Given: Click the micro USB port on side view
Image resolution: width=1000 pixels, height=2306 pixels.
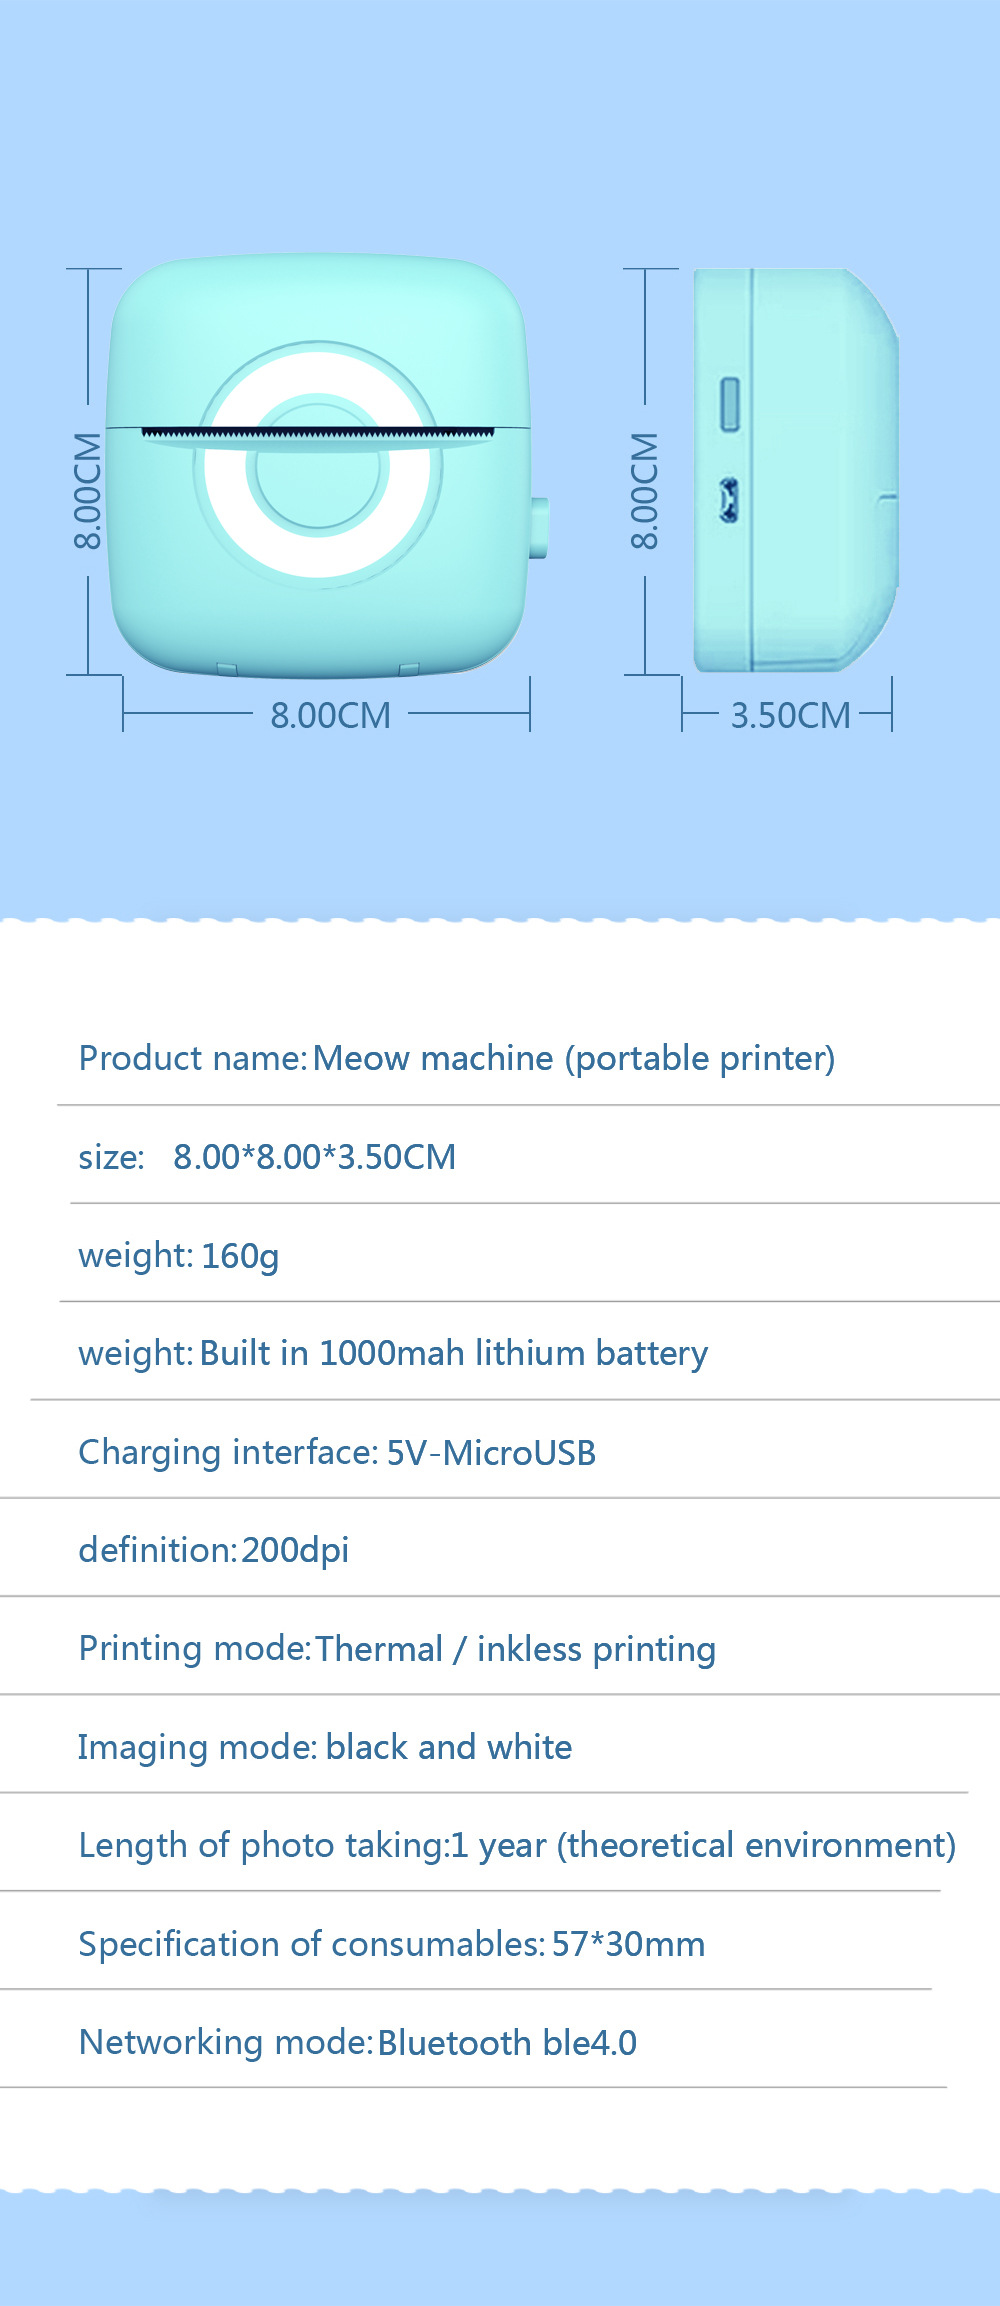Looking at the screenshot, I should coord(729,500).
